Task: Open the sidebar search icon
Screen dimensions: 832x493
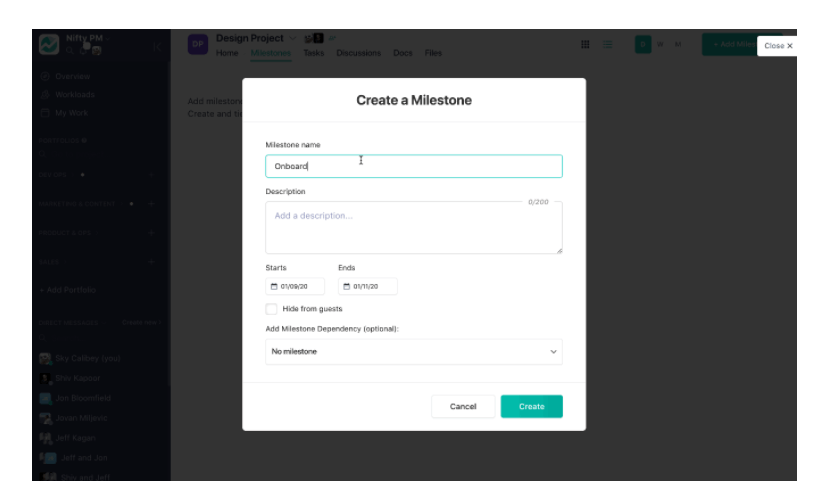Action: [70, 51]
